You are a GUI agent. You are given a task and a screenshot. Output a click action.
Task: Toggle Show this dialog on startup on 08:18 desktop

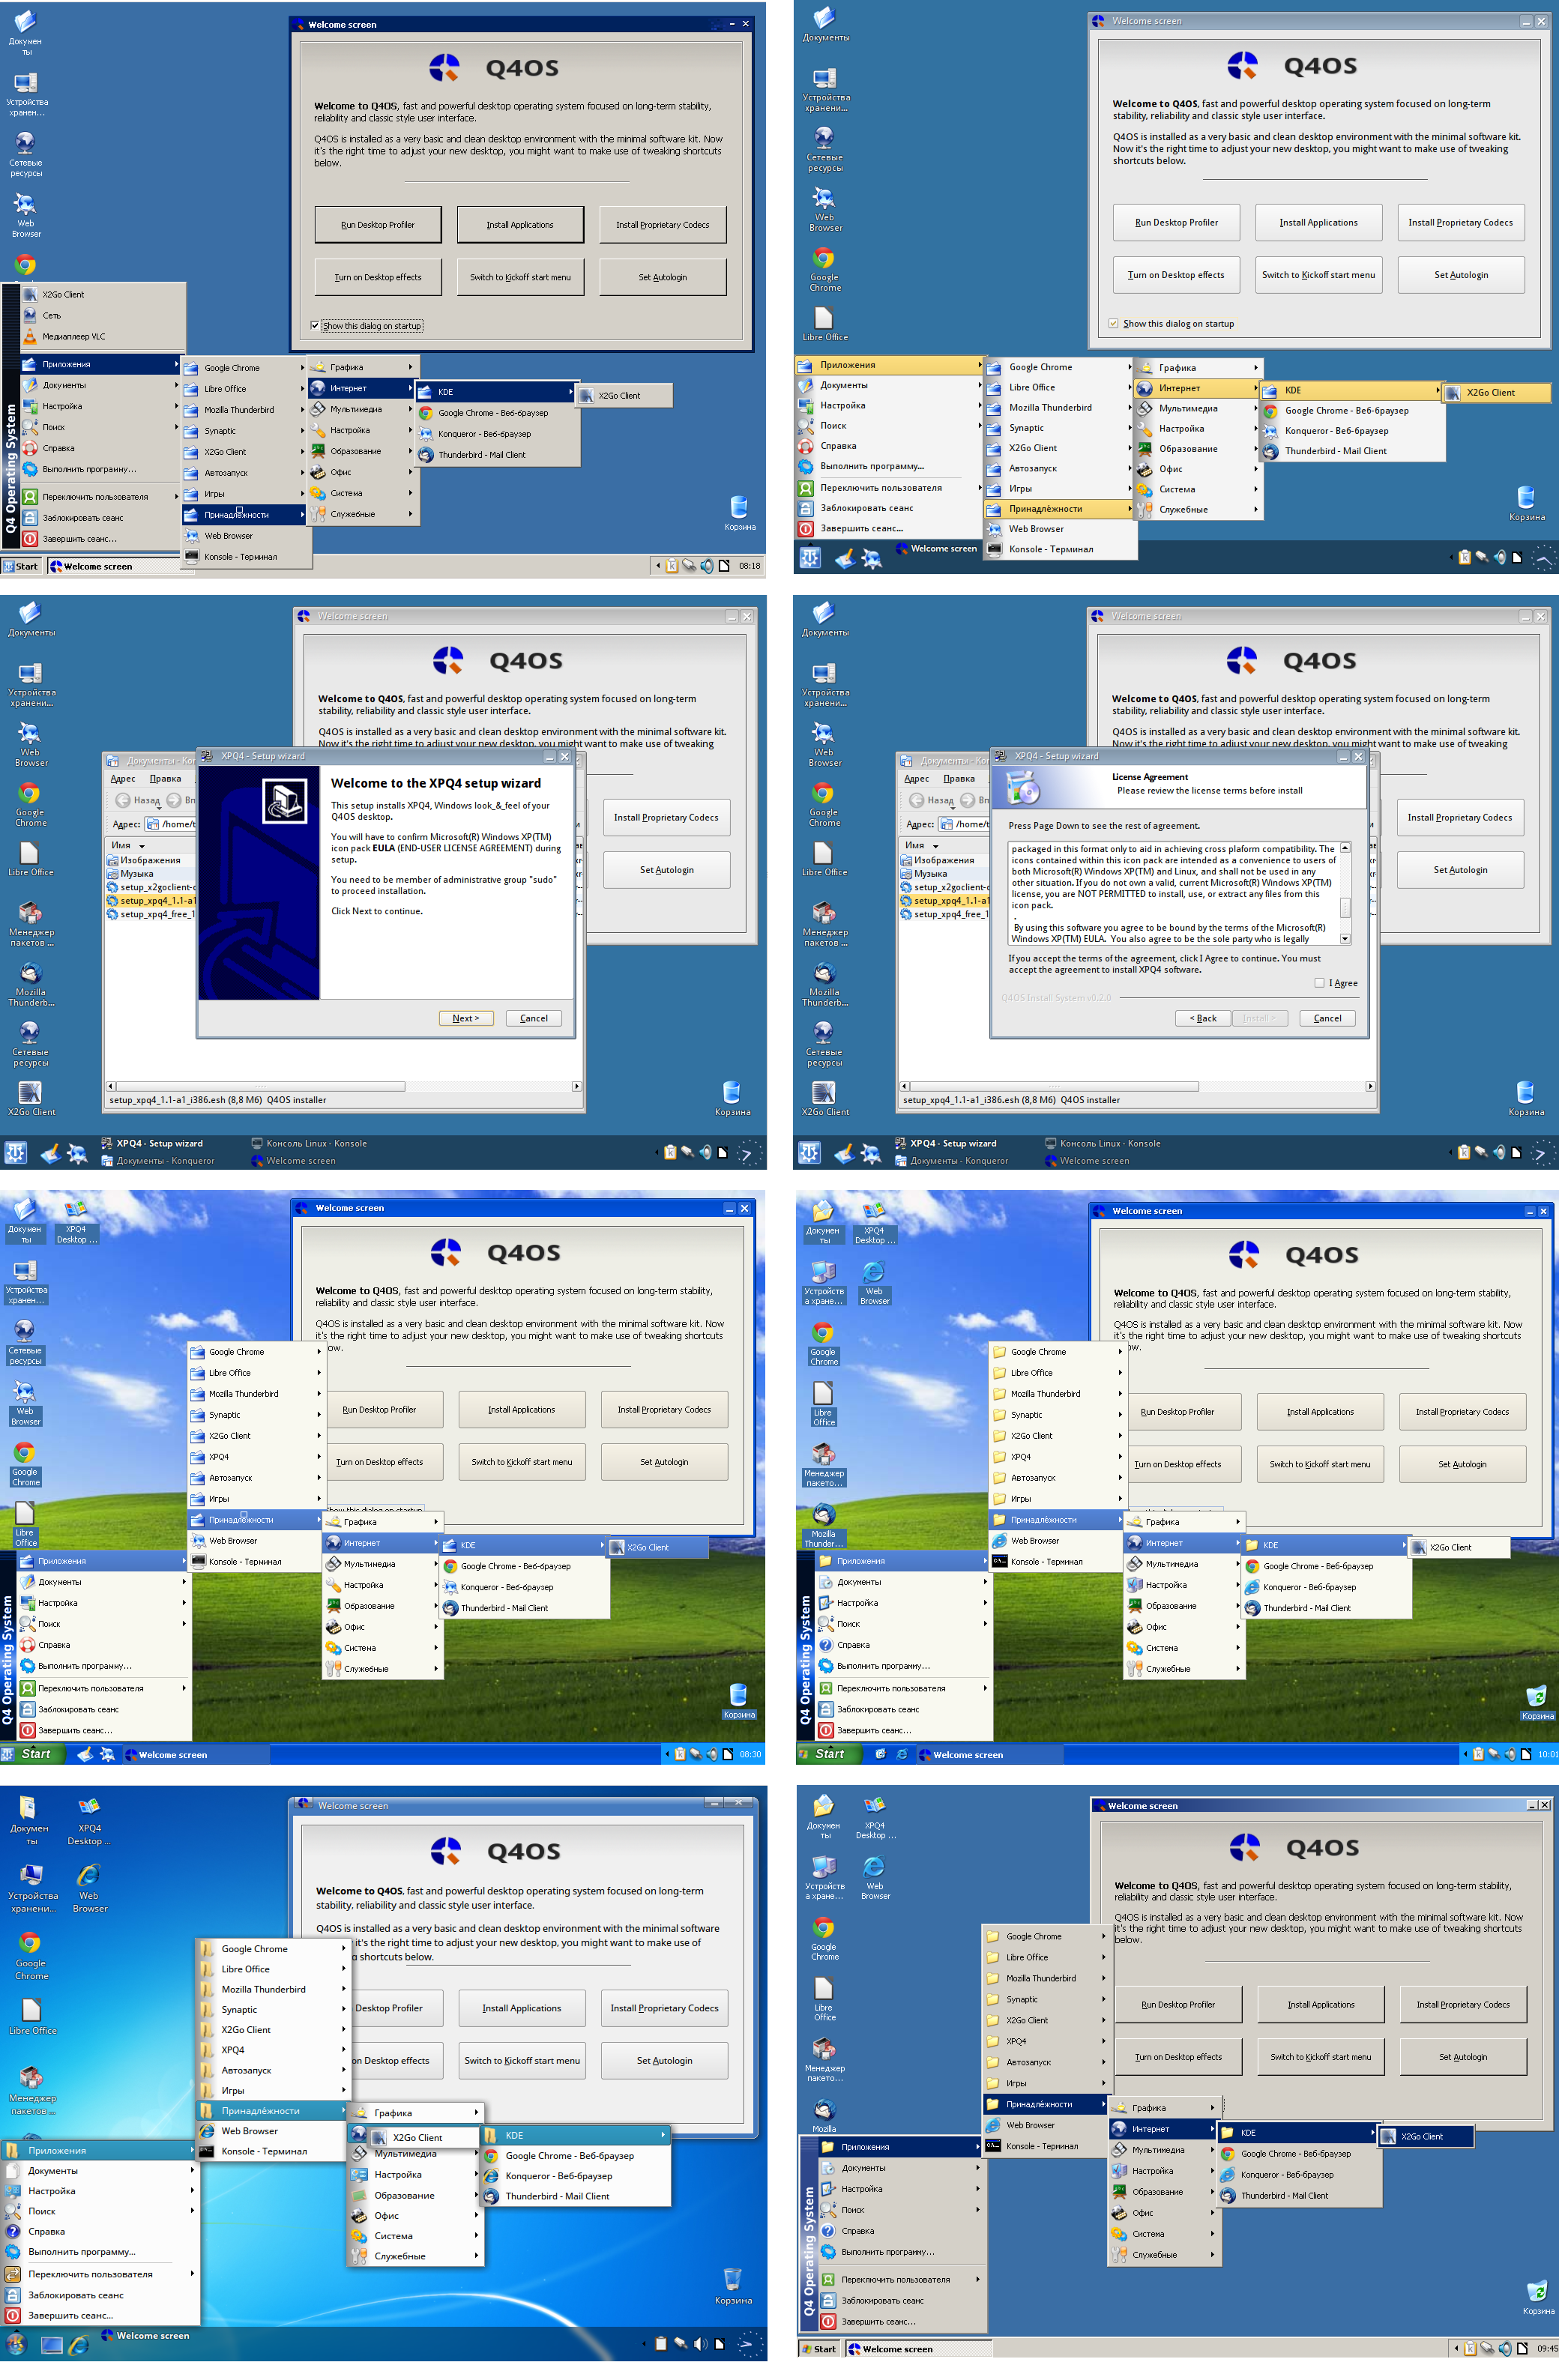point(316,326)
